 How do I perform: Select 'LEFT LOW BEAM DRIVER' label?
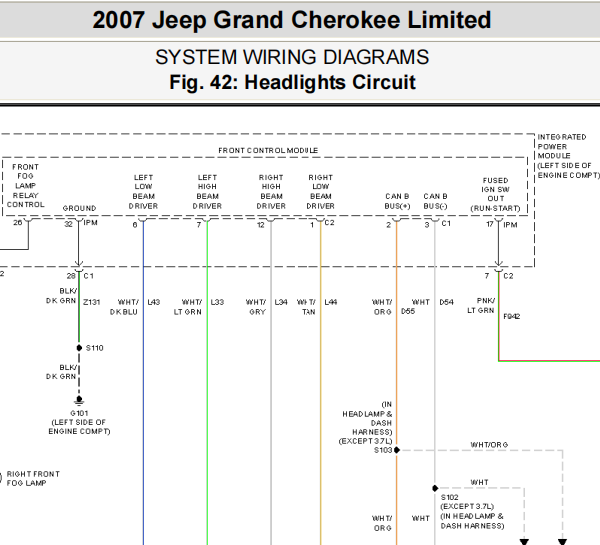143,192
